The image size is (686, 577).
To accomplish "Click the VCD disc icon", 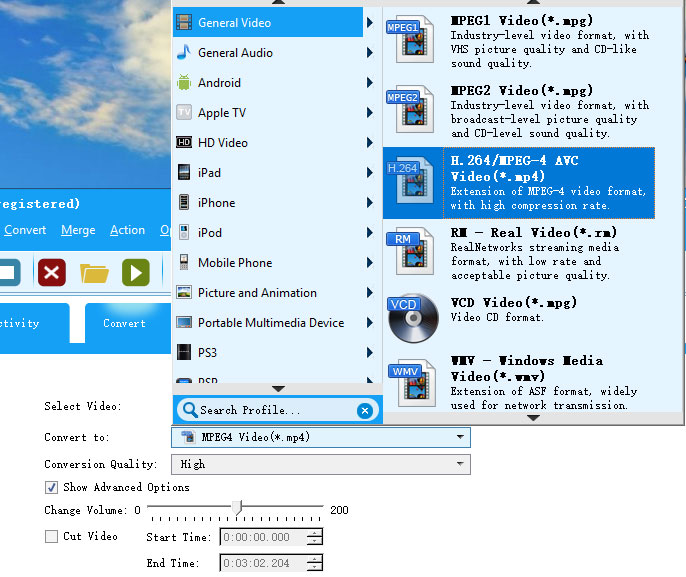I will point(413,318).
